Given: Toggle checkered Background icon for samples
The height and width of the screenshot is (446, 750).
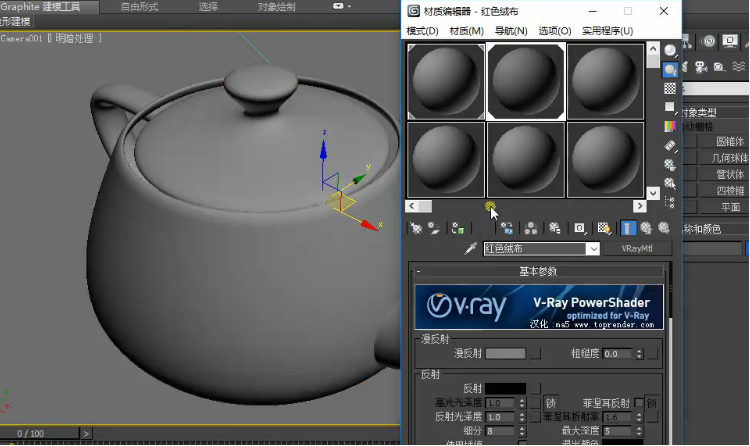Looking at the screenshot, I should click(x=670, y=89).
